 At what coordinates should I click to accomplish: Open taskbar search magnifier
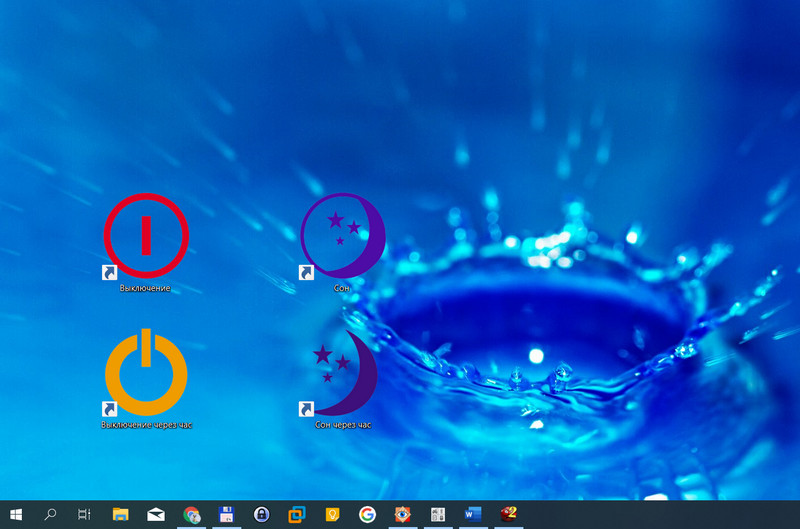(50, 515)
